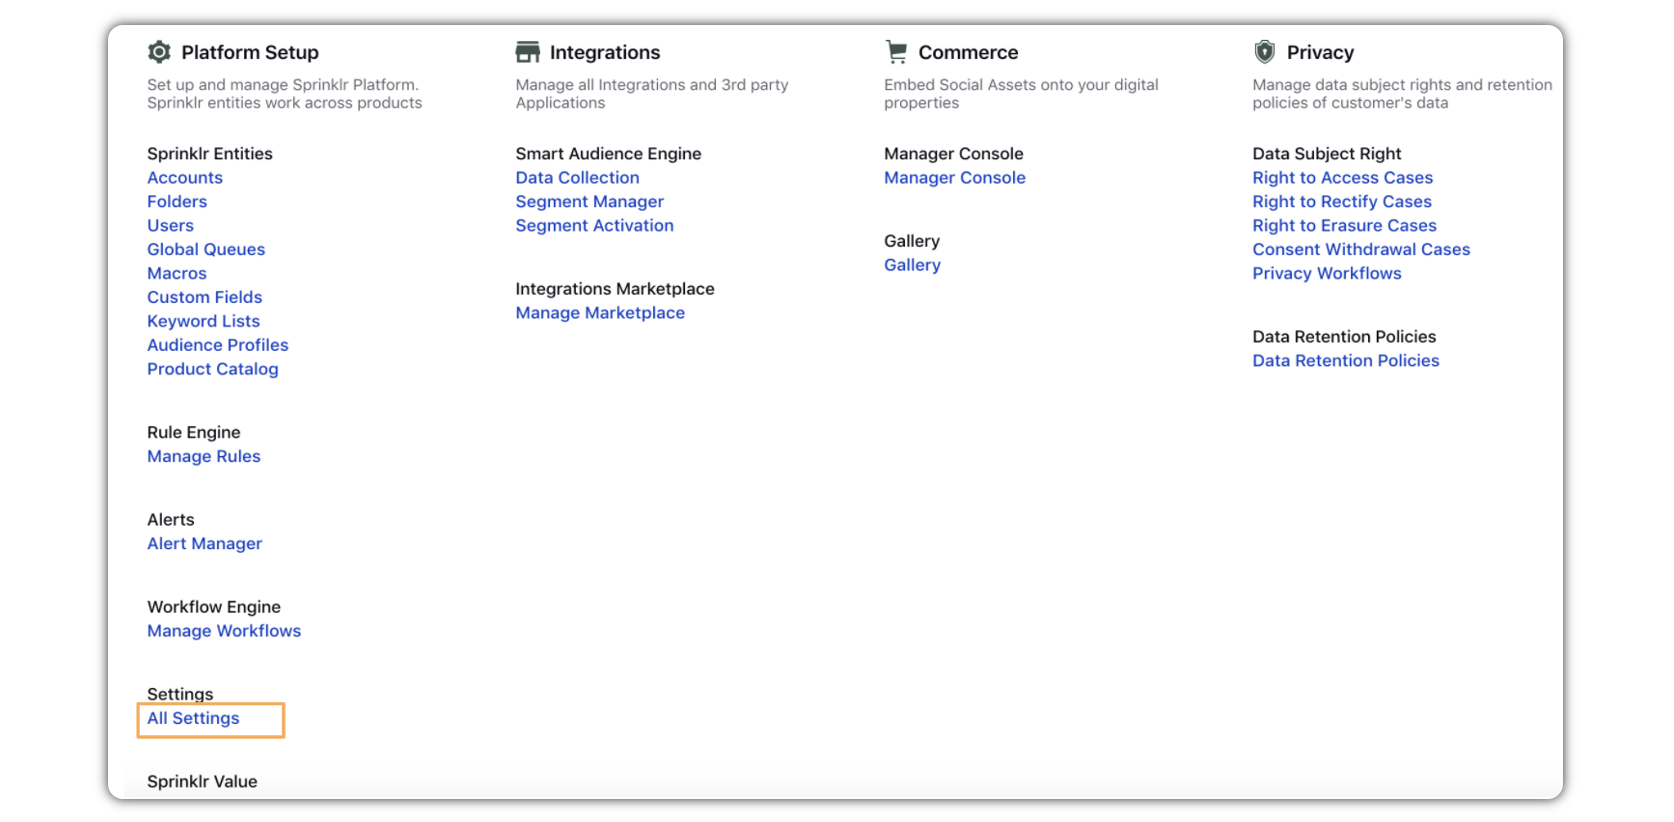Screen dimensions: 1674x822
Task: Click the Privacy shield icon
Action: pyautogui.click(x=1264, y=52)
